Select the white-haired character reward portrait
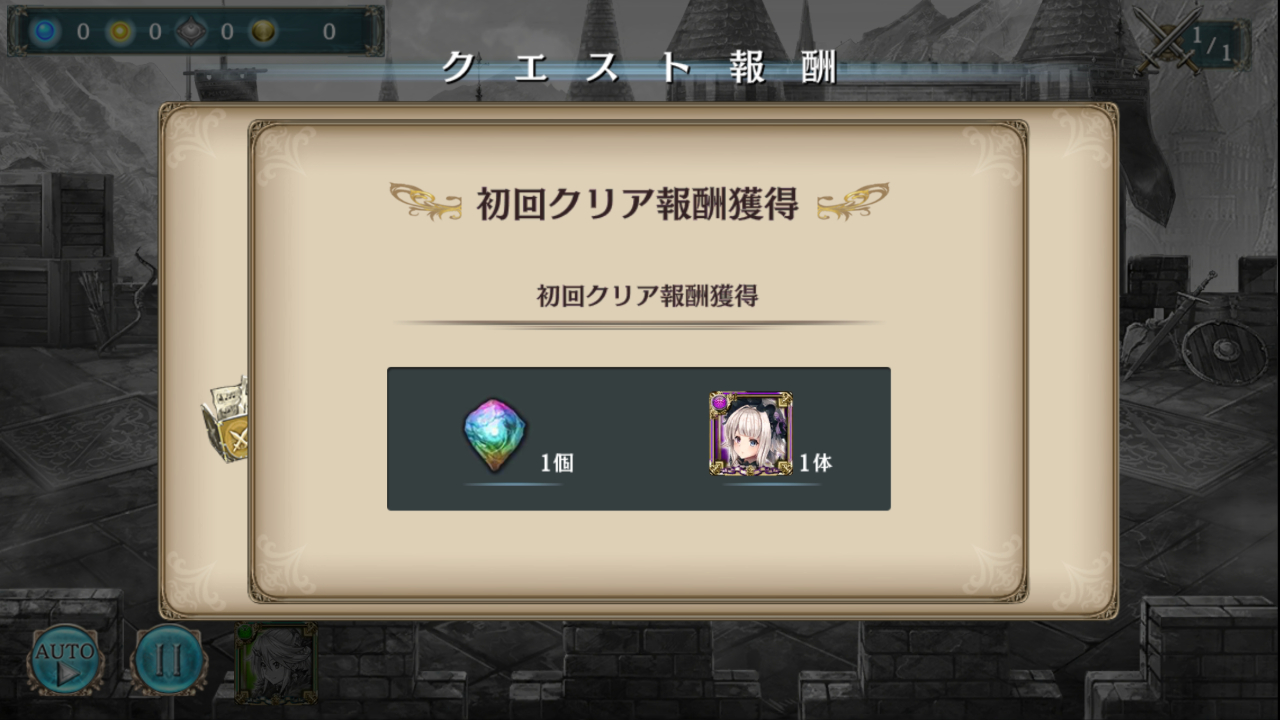Screen dimensions: 1280x720 coord(751,433)
